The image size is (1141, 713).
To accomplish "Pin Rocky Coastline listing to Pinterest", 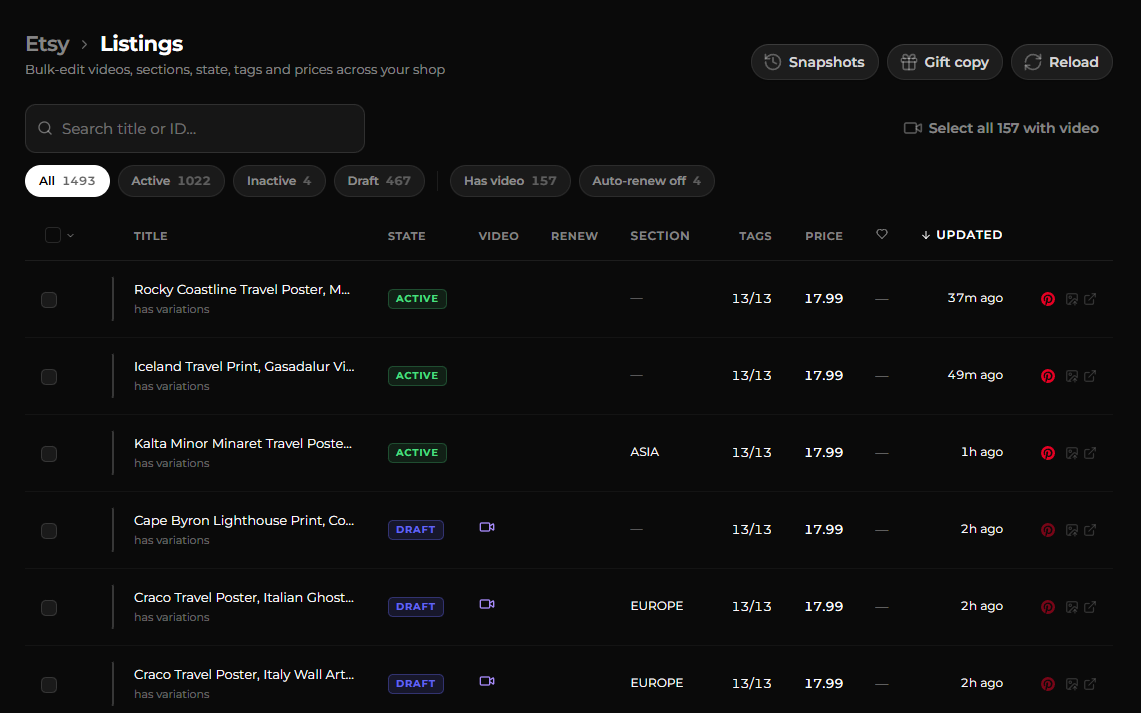I will click(1048, 299).
